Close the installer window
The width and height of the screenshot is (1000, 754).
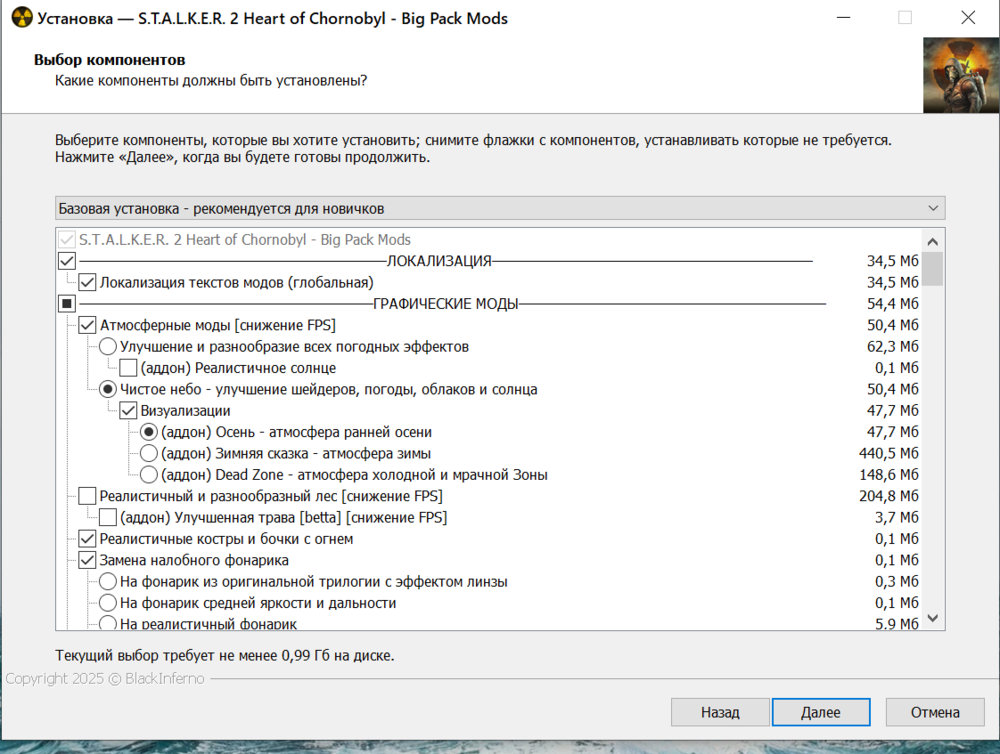coord(968,18)
